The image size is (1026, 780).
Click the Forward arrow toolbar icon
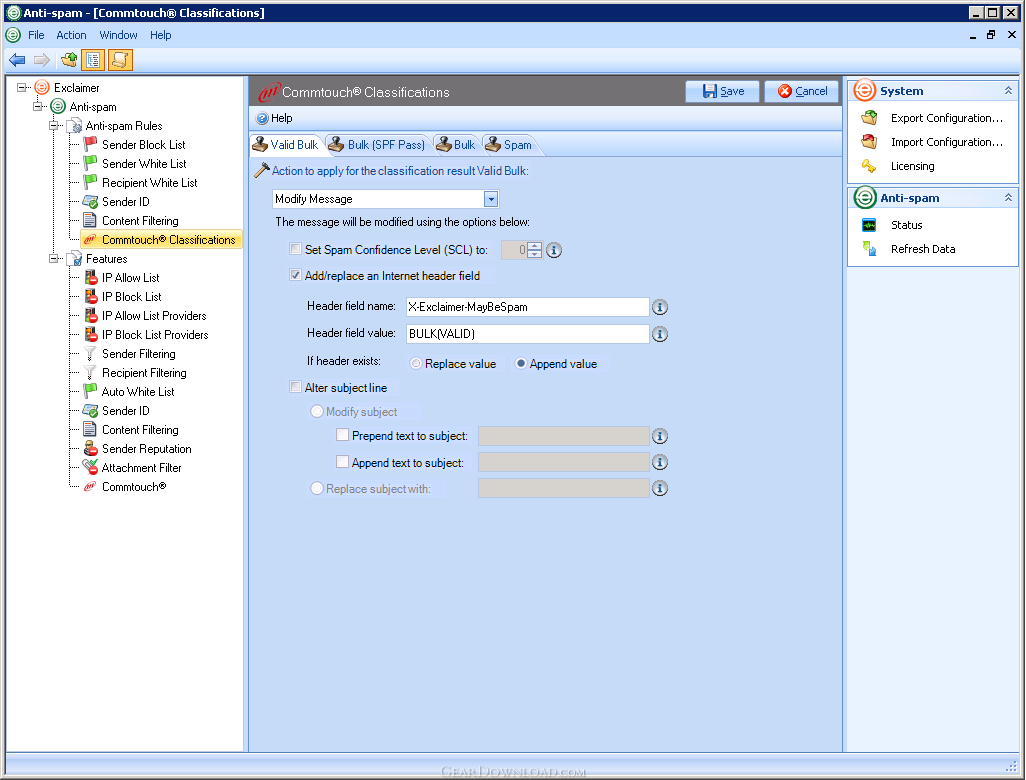point(42,60)
